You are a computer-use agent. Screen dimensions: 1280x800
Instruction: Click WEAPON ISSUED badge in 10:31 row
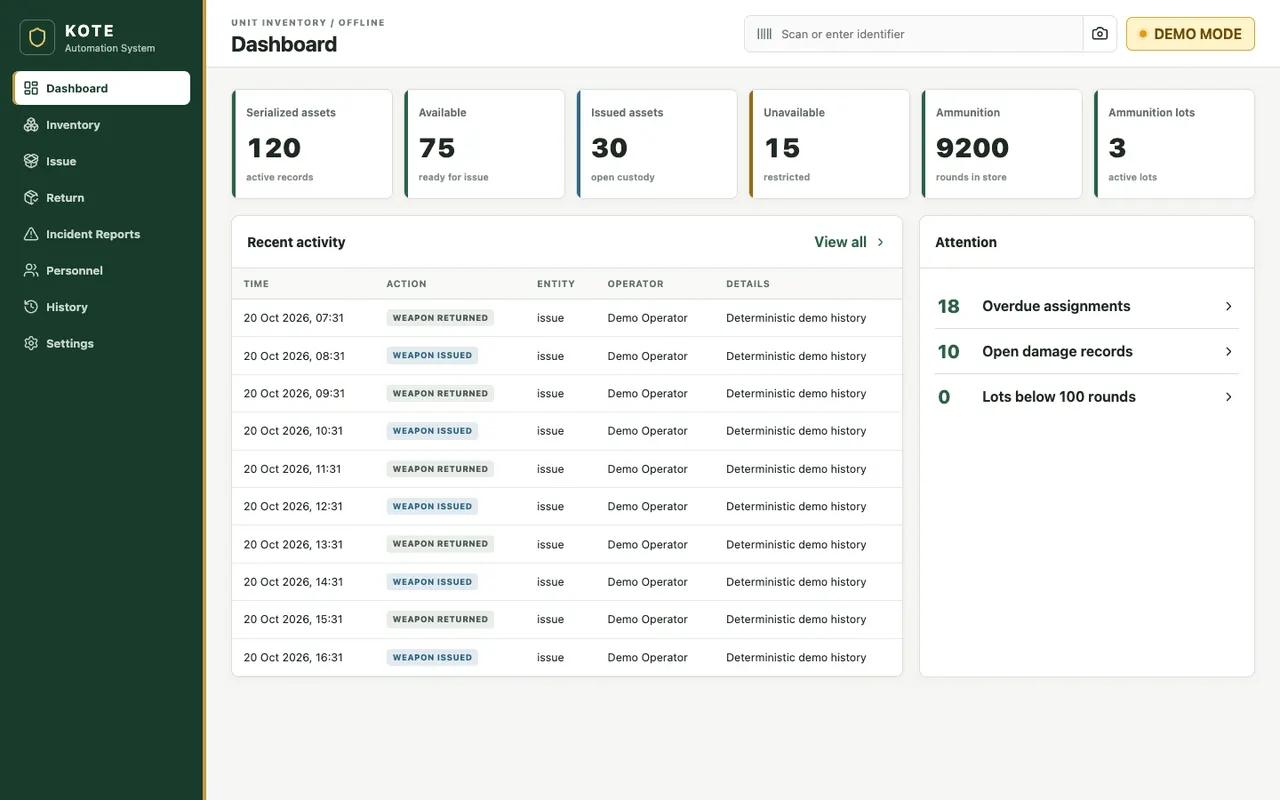433,431
